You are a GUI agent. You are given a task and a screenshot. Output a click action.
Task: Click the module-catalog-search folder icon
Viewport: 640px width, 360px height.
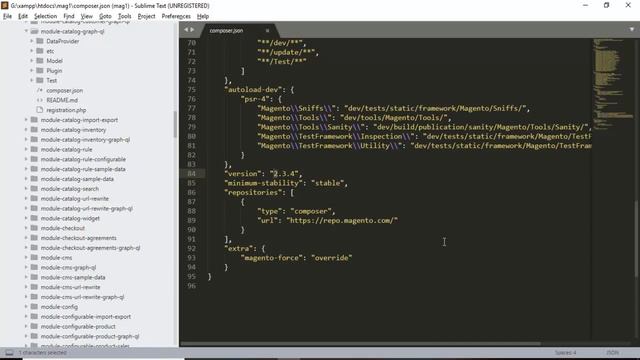[34, 189]
